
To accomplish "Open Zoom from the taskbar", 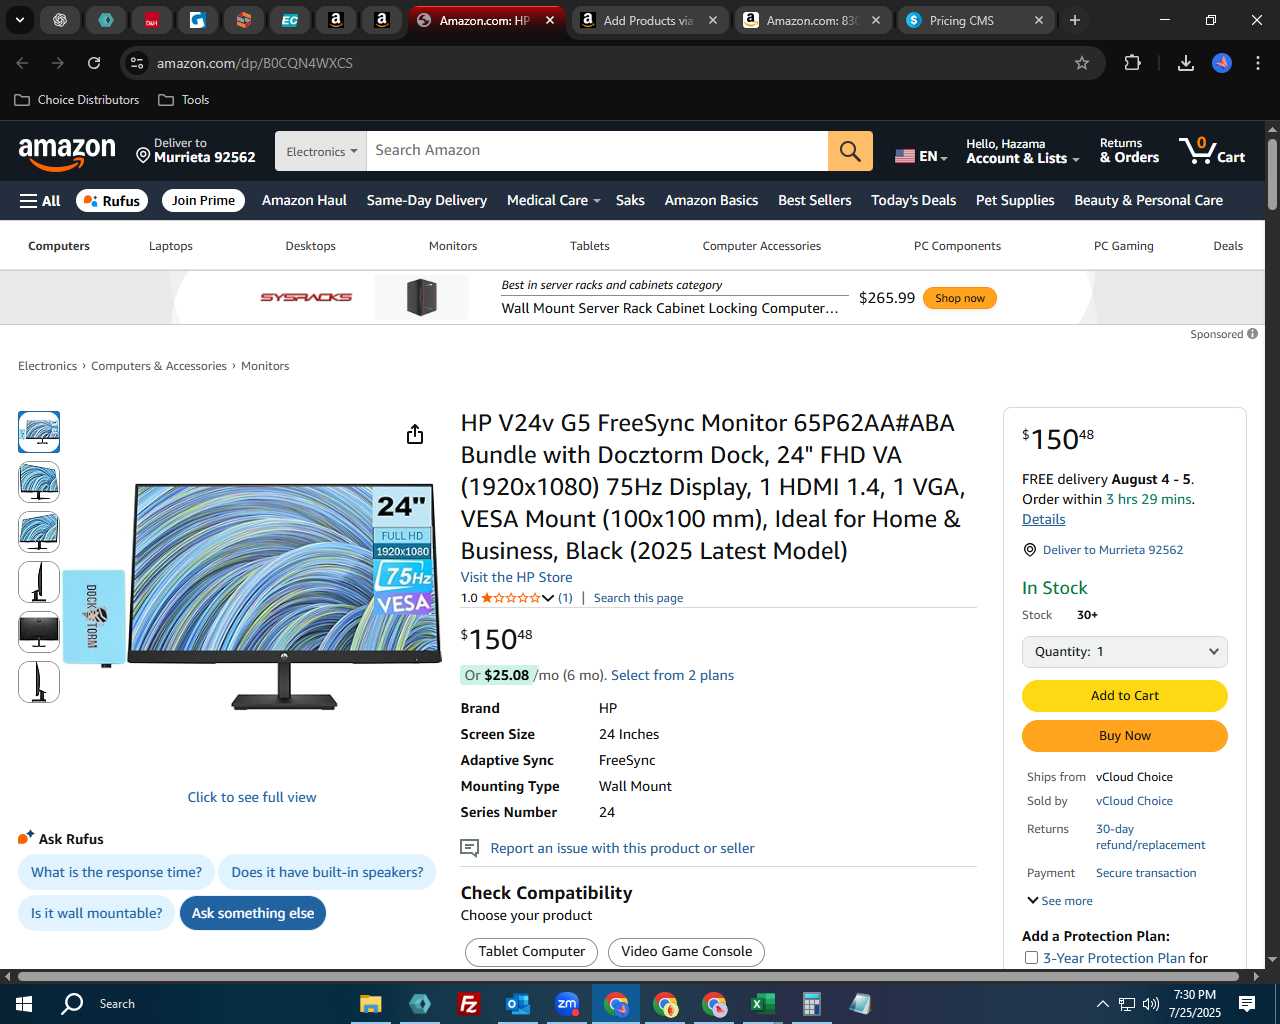I will (567, 1004).
